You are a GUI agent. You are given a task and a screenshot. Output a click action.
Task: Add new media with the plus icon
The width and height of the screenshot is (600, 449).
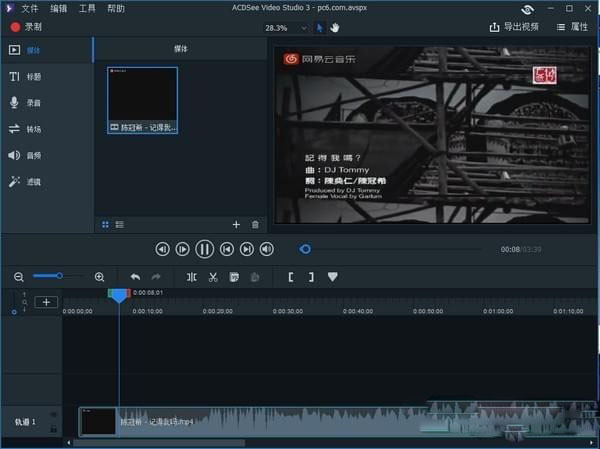click(236, 225)
